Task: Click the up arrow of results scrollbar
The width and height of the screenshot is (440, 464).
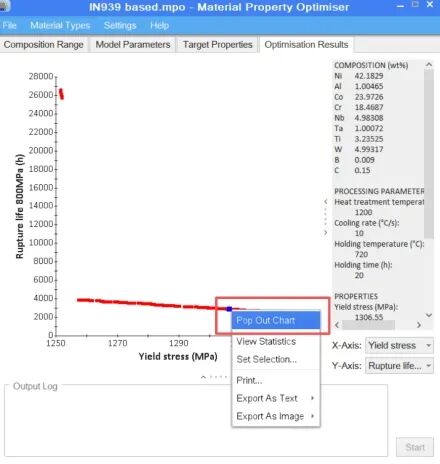Action: pyautogui.click(x=429, y=64)
